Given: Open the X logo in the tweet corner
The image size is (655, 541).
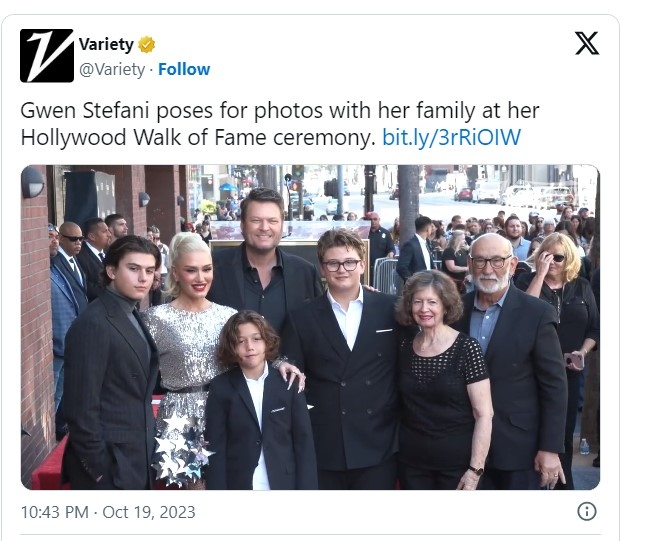Looking at the screenshot, I should coord(587,44).
